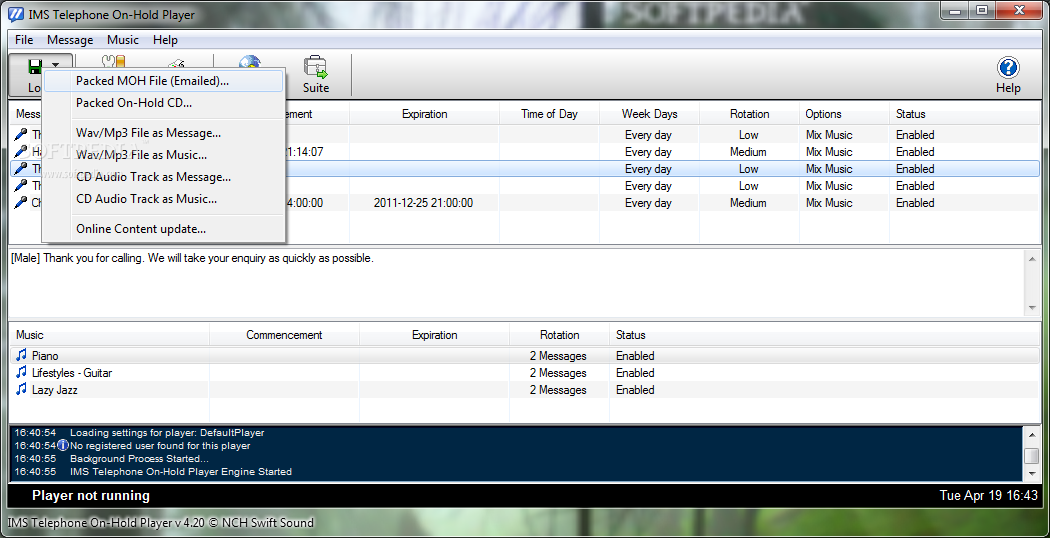1050x538 pixels.
Task: Select the Piano music row
Action: (x=524, y=356)
